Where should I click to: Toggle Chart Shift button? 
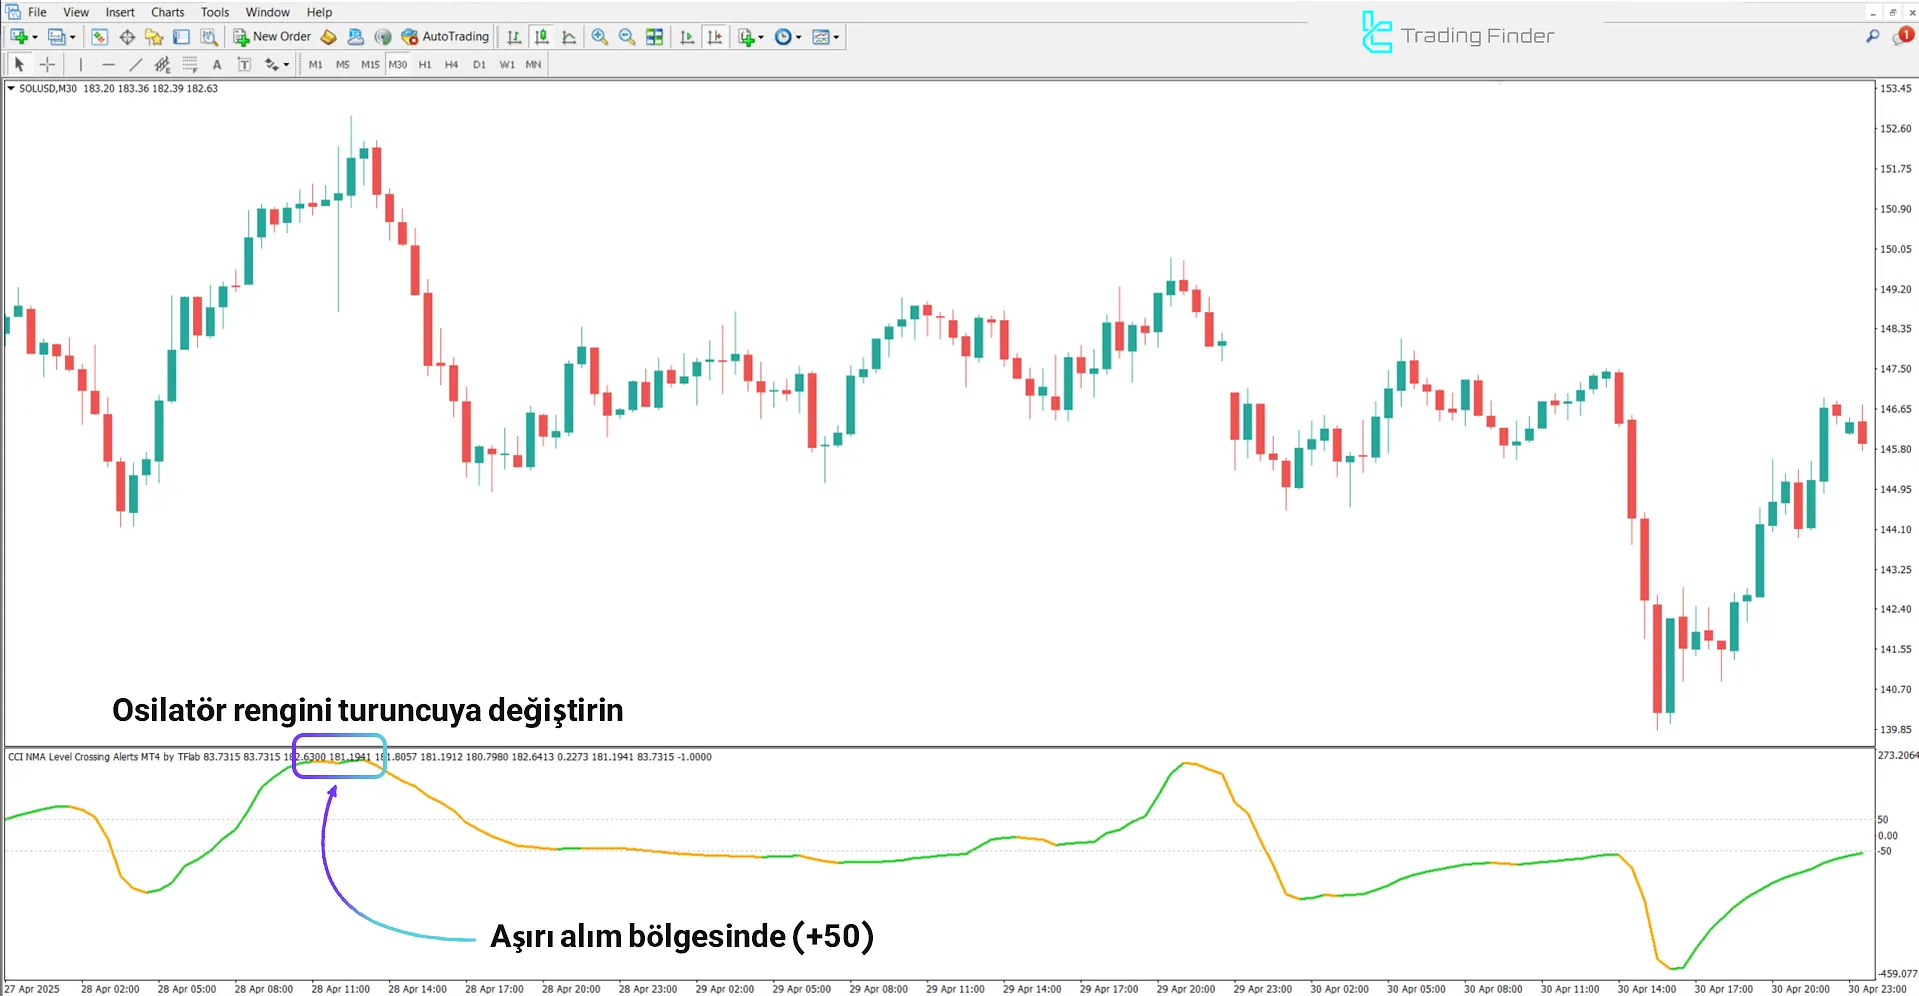715,37
